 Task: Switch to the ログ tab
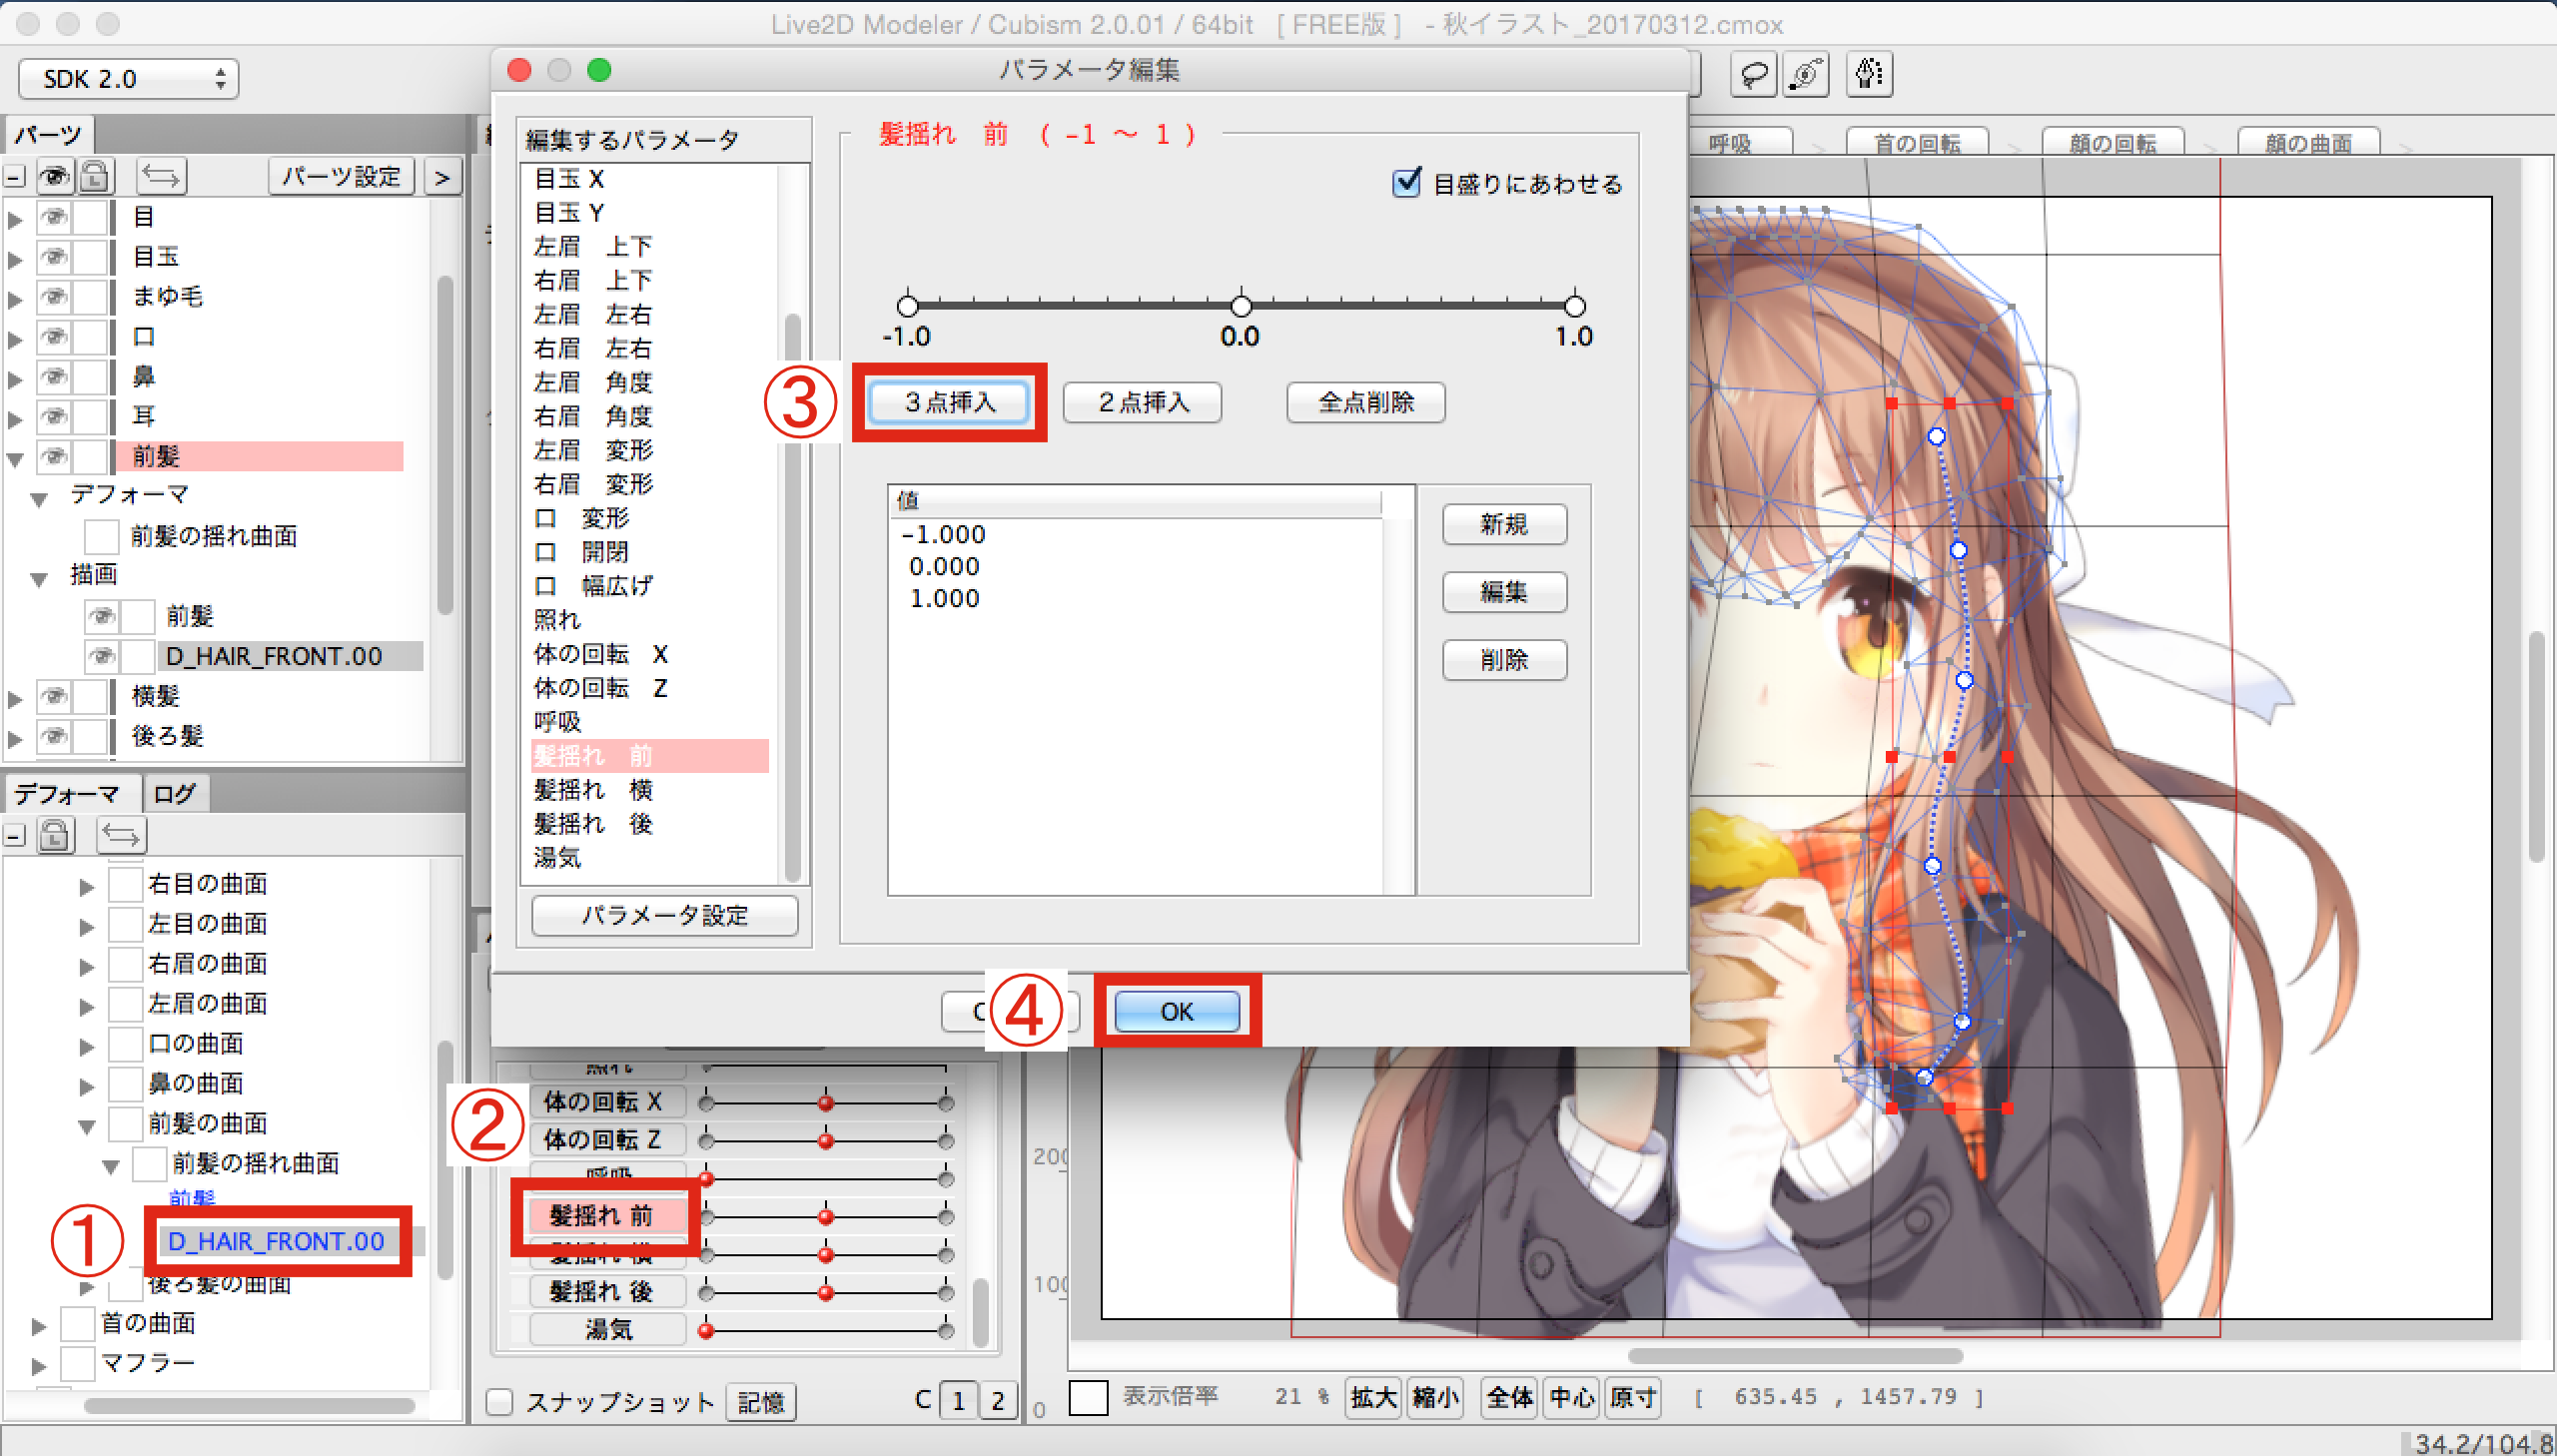point(174,794)
